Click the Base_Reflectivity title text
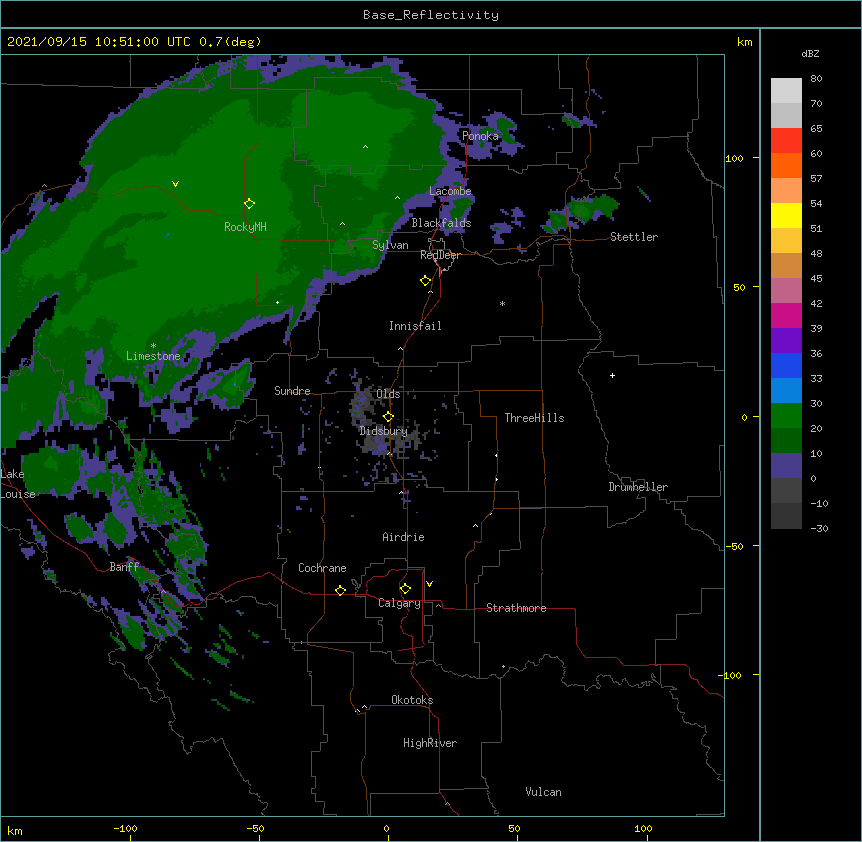 click(x=431, y=15)
